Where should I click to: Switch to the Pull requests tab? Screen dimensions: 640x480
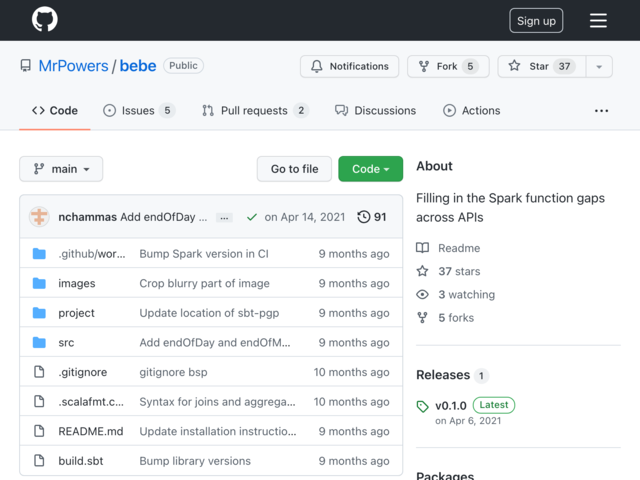[255, 111]
